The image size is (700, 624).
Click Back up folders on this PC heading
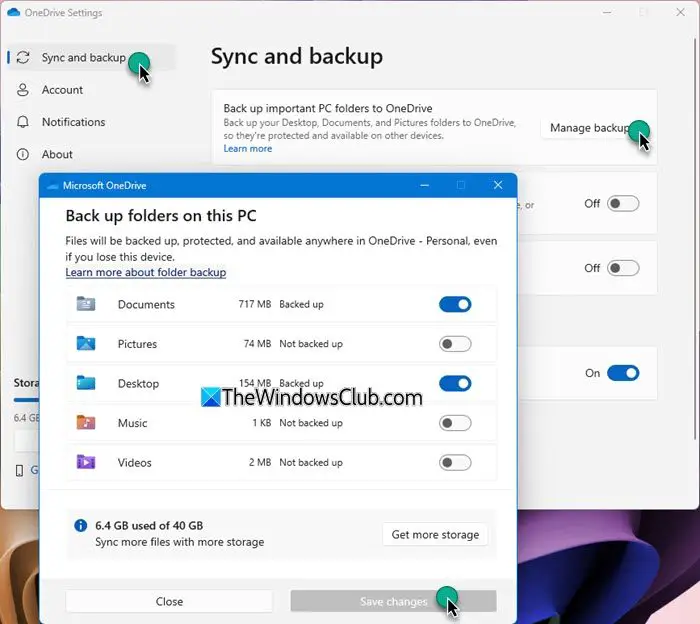(x=161, y=216)
